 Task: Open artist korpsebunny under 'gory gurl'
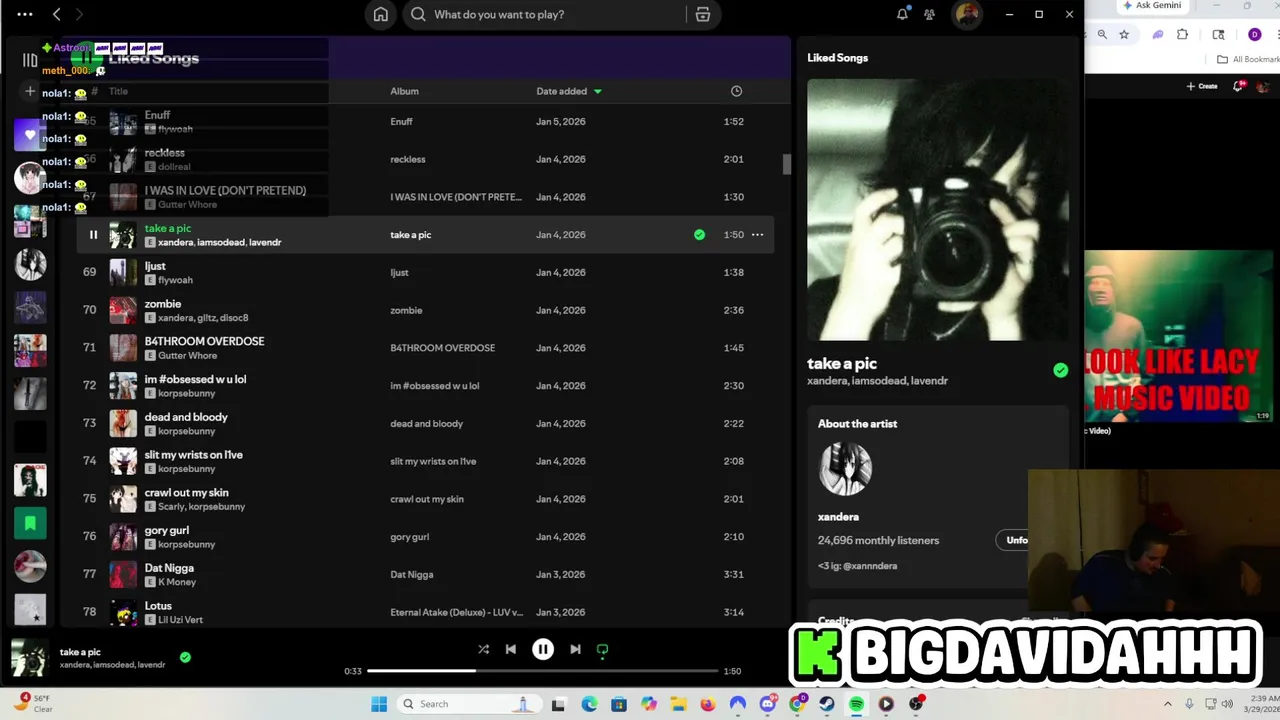tap(186, 545)
